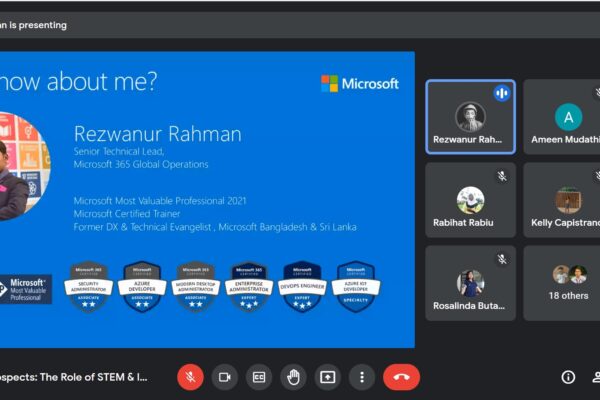The width and height of the screenshot is (600, 400).
Task: Click the Kelly Capistrano participant tile
Action: [562, 200]
